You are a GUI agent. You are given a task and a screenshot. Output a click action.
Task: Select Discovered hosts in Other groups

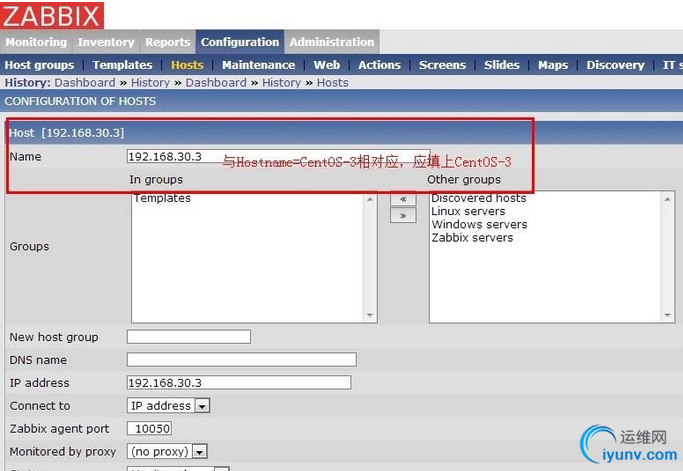[x=479, y=198]
